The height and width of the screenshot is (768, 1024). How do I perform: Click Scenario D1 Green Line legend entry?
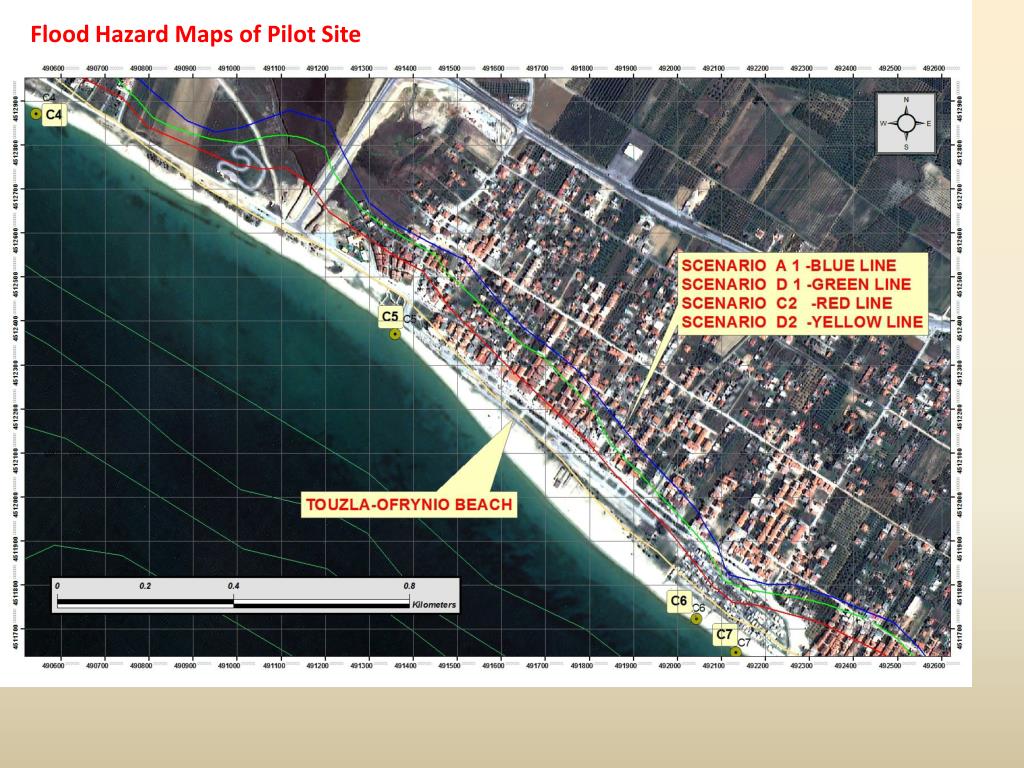tap(795, 285)
